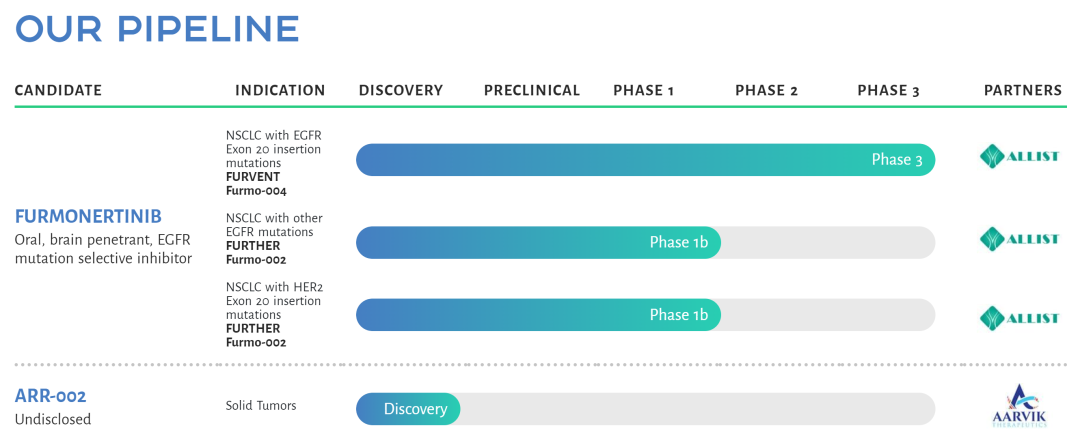Screen dimensions: 1080x441
Task: Select the Phase 3 progress bar label
Action: coord(897,160)
